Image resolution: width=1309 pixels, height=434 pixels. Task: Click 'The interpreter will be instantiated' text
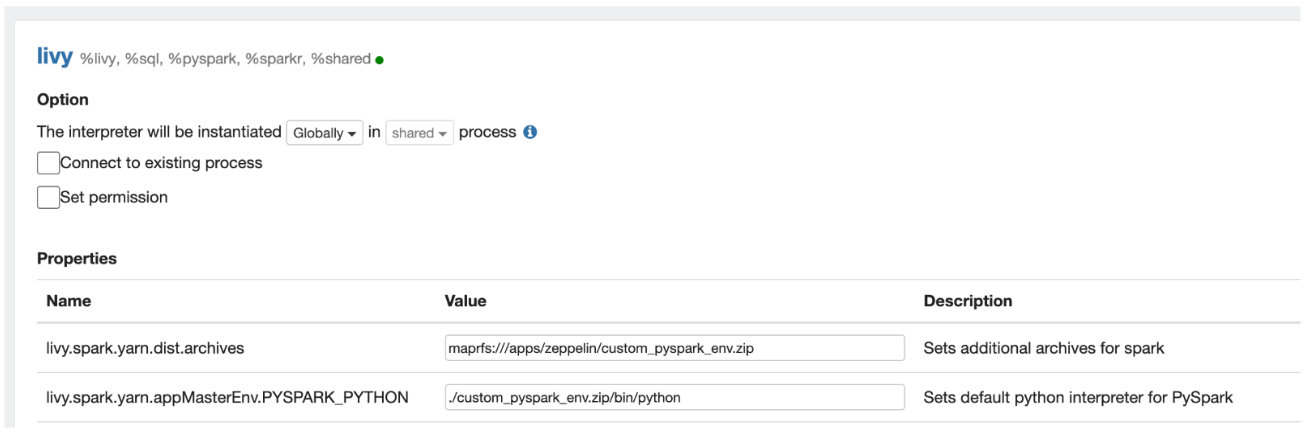[x=159, y=132]
